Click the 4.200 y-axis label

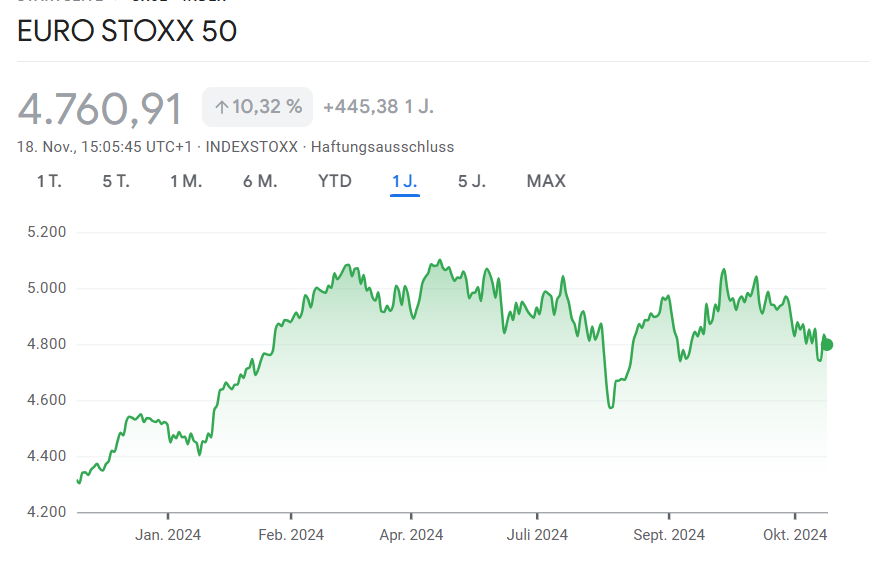tap(47, 511)
